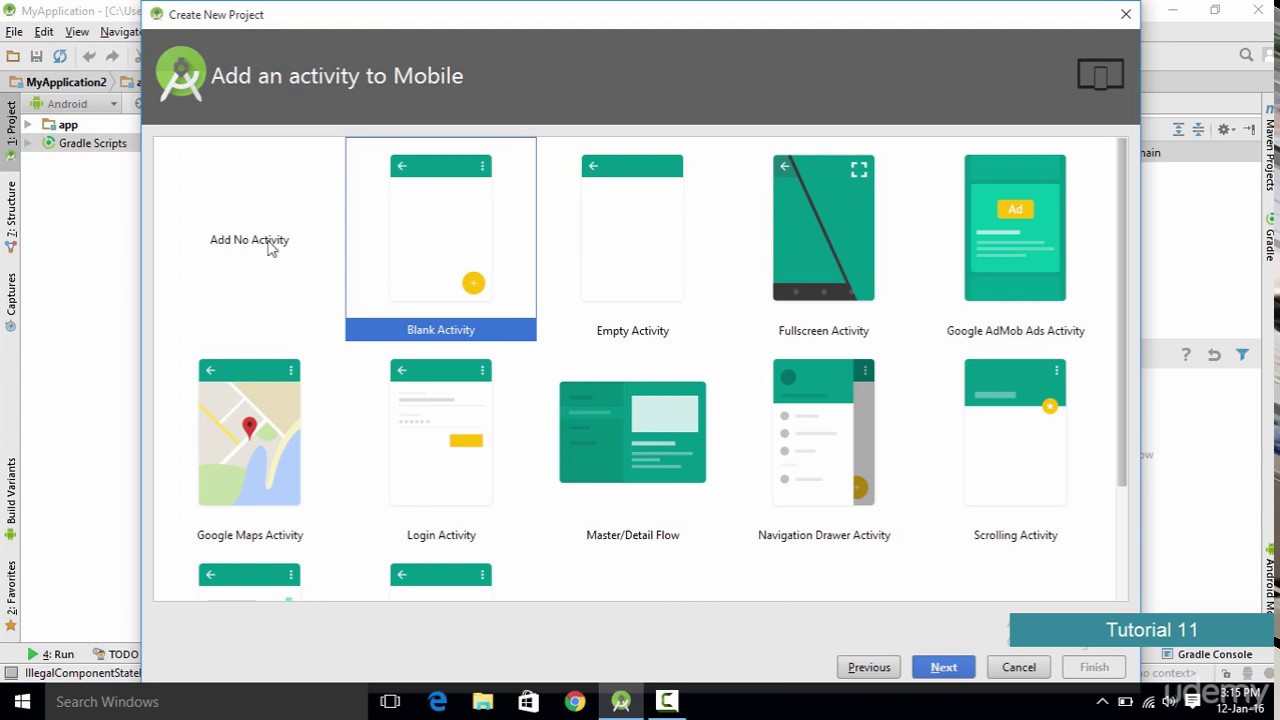Image resolution: width=1280 pixels, height=720 pixels.
Task: Cancel the Create New Project wizard
Action: 1019,667
